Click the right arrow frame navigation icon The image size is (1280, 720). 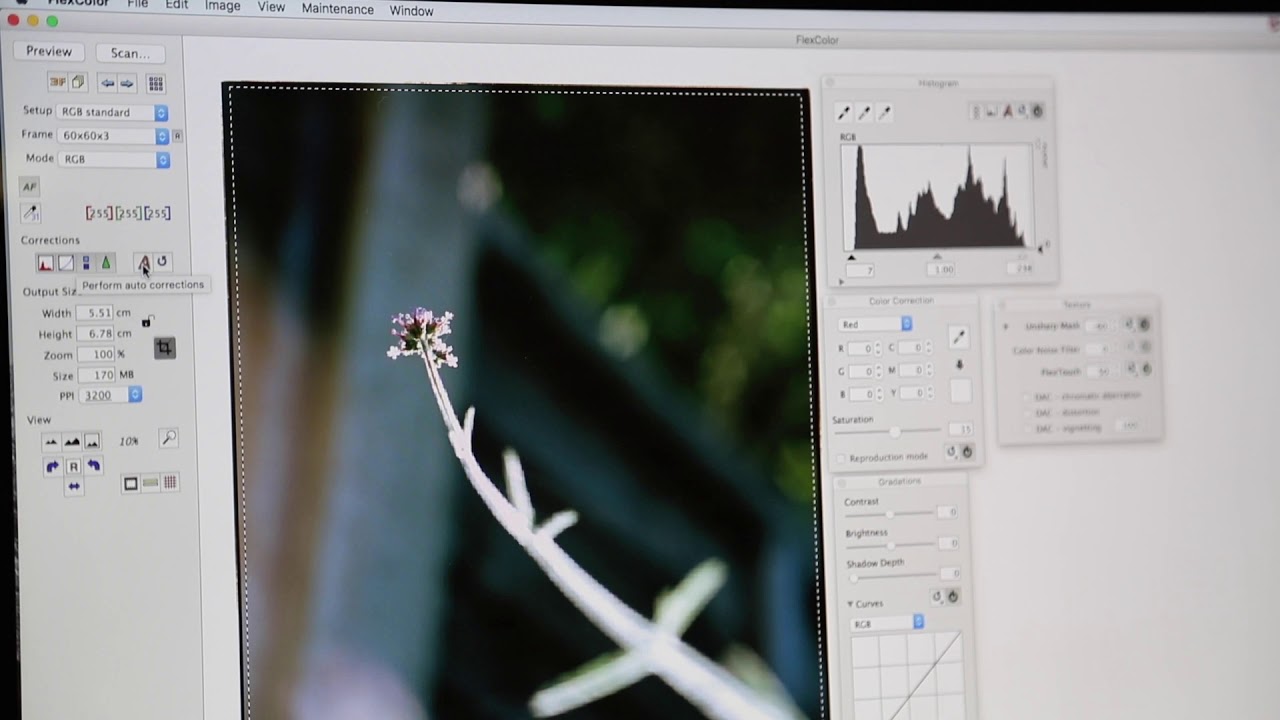pyautogui.click(x=127, y=83)
